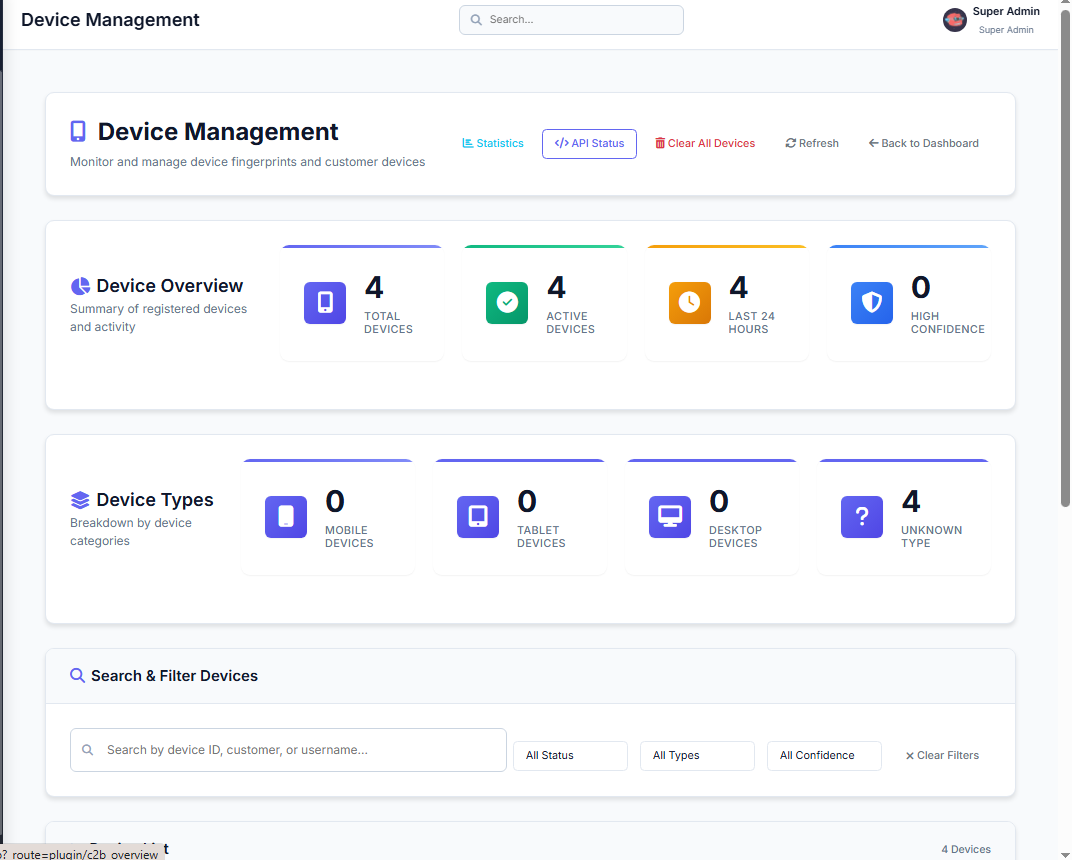Expand the All Types filter dropdown
1072x860 pixels.
(697, 756)
